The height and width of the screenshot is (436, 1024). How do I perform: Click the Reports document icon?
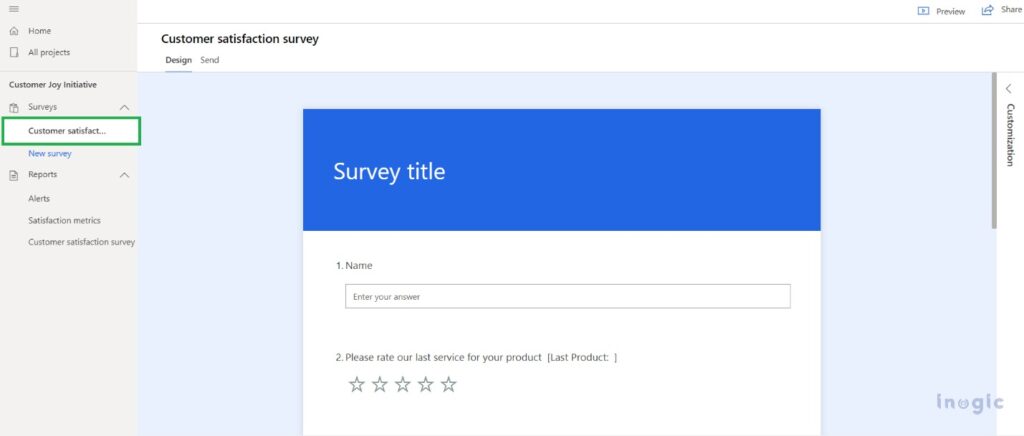(x=14, y=175)
